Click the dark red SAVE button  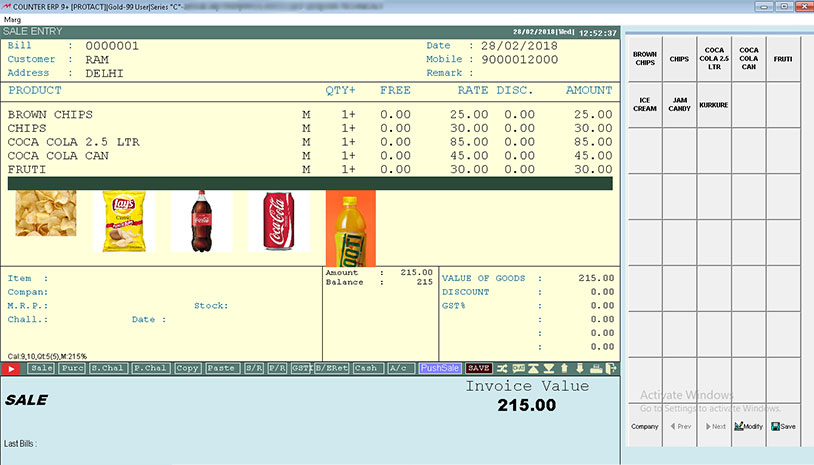[479, 368]
